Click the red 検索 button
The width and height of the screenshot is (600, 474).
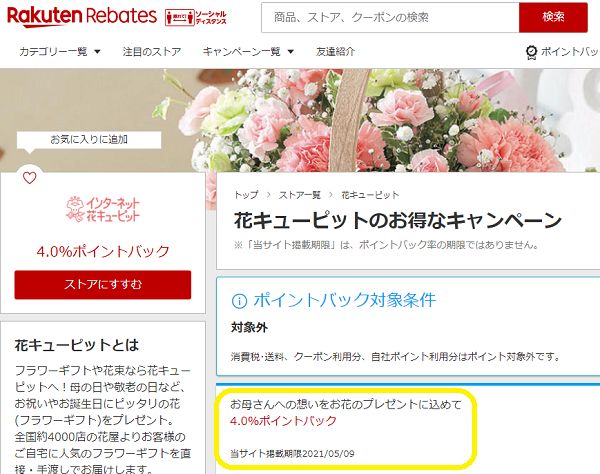(x=553, y=17)
